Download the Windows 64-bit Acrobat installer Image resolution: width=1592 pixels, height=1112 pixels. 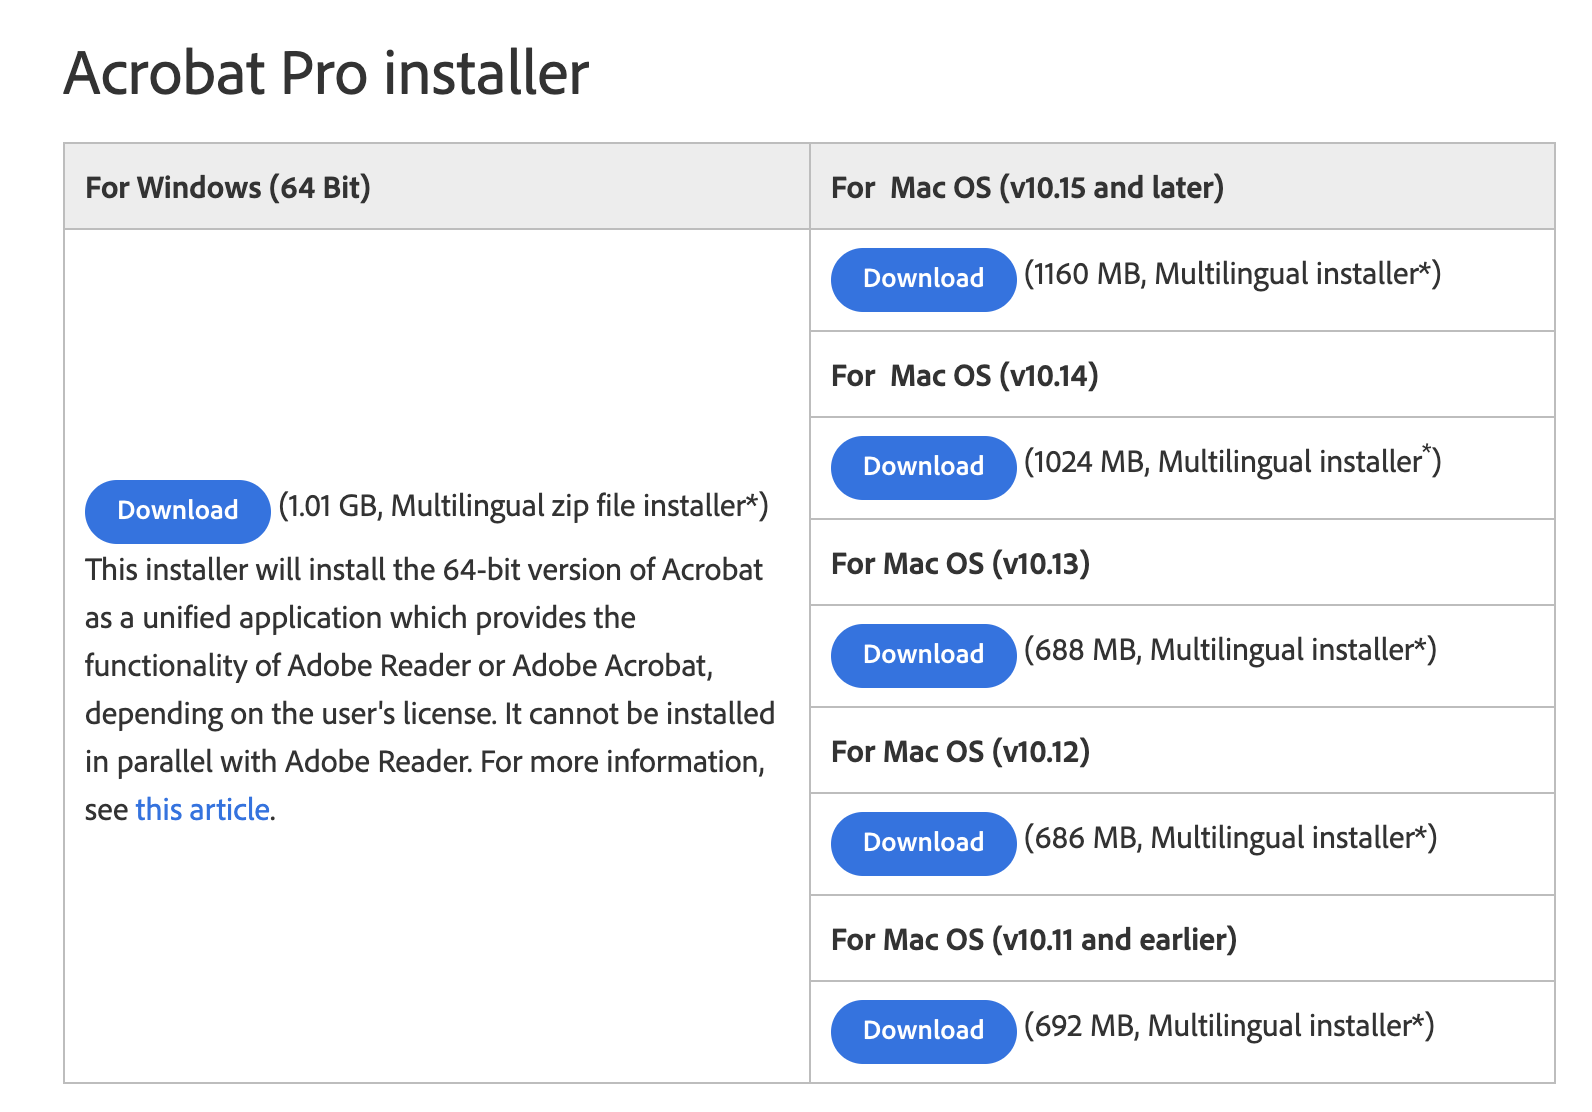pos(176,511)
